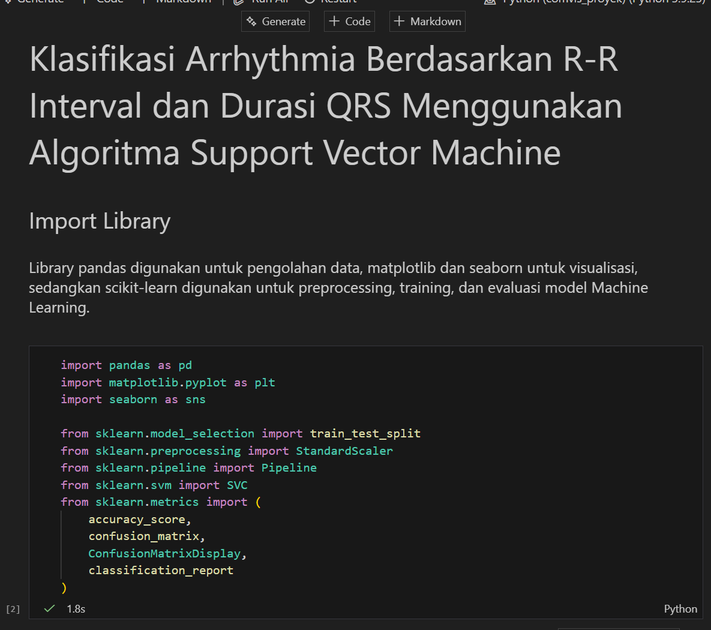
Task: Click the sklearn.svm import SVC line
Action: click(x=154, y=485)
